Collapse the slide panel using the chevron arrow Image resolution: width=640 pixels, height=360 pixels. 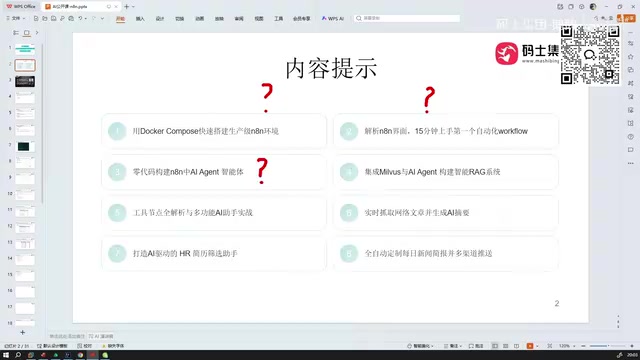(x=37, y=33)
